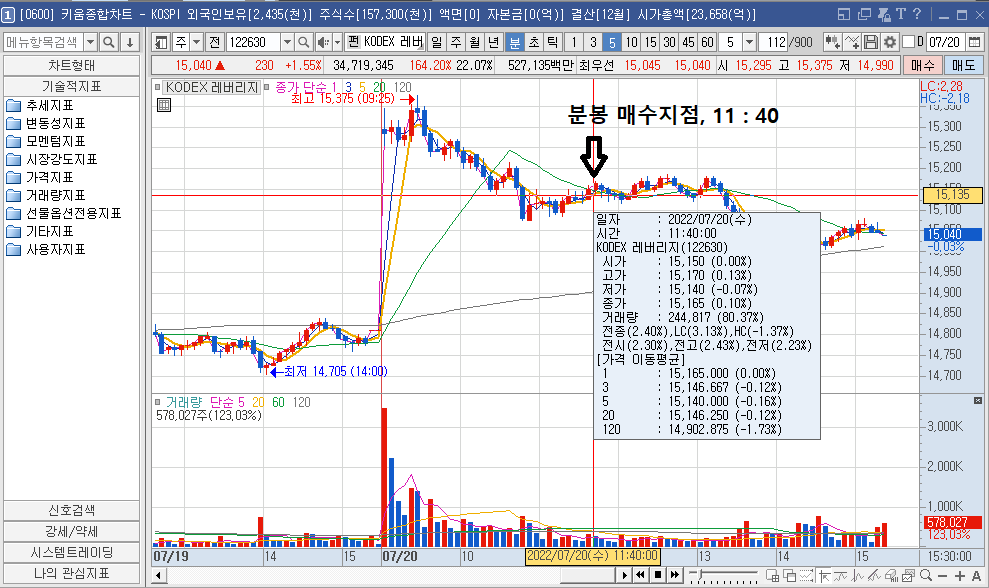This screenshot has height=588, width=989.
Task: Open the speaker icon dropdown arrow
Action: (337, 42)
